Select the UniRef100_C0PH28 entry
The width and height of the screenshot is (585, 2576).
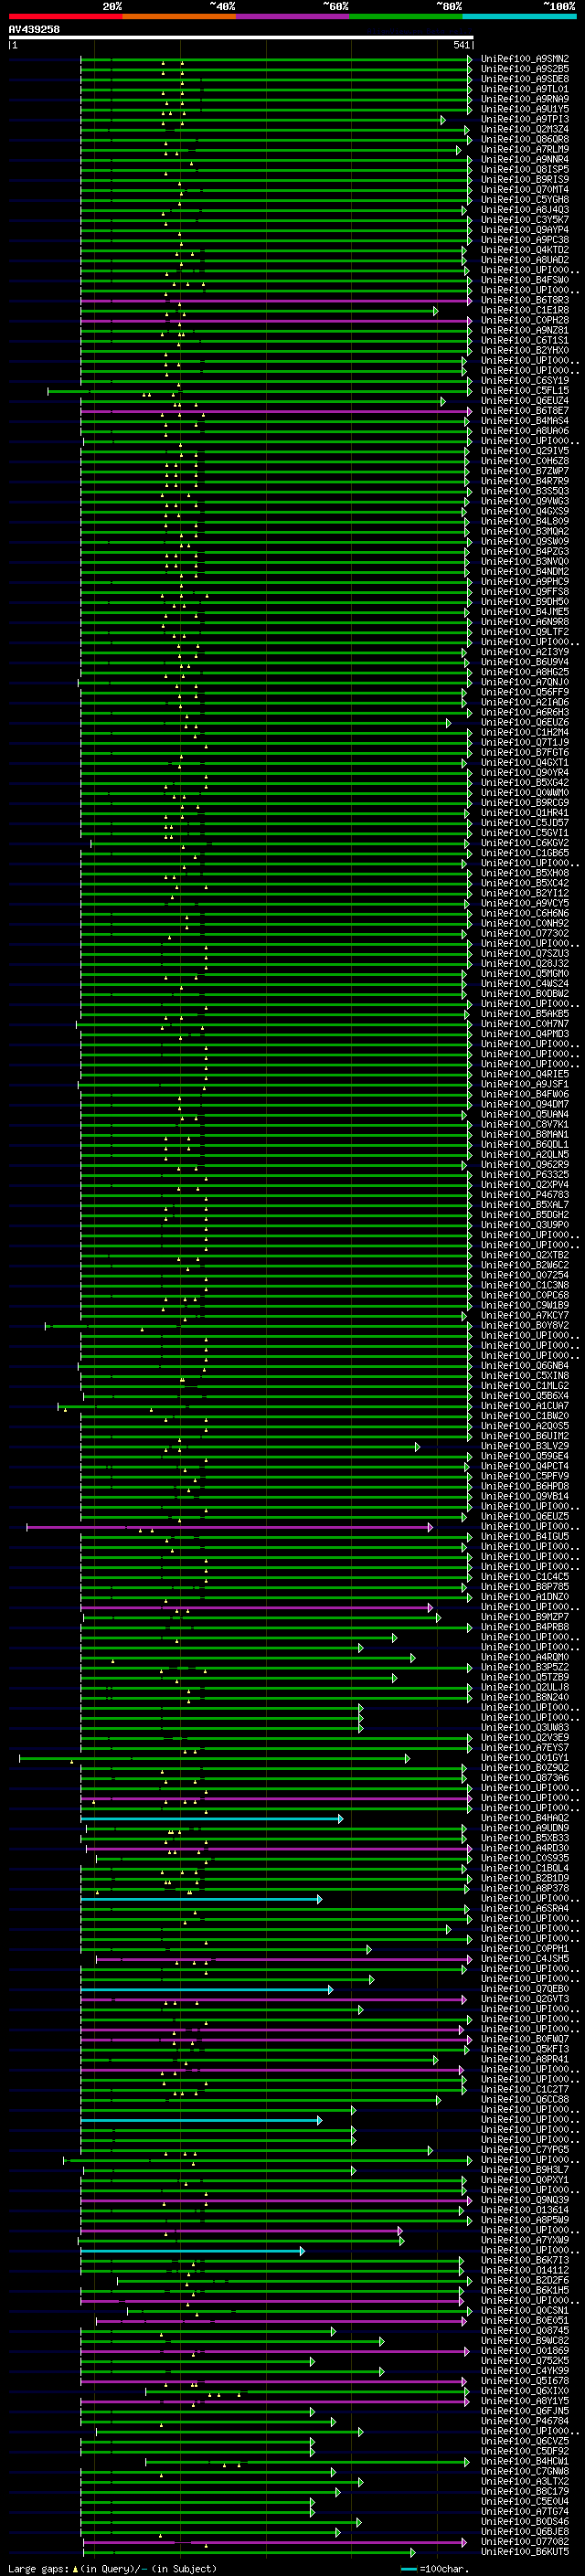[x=525, y=320]
